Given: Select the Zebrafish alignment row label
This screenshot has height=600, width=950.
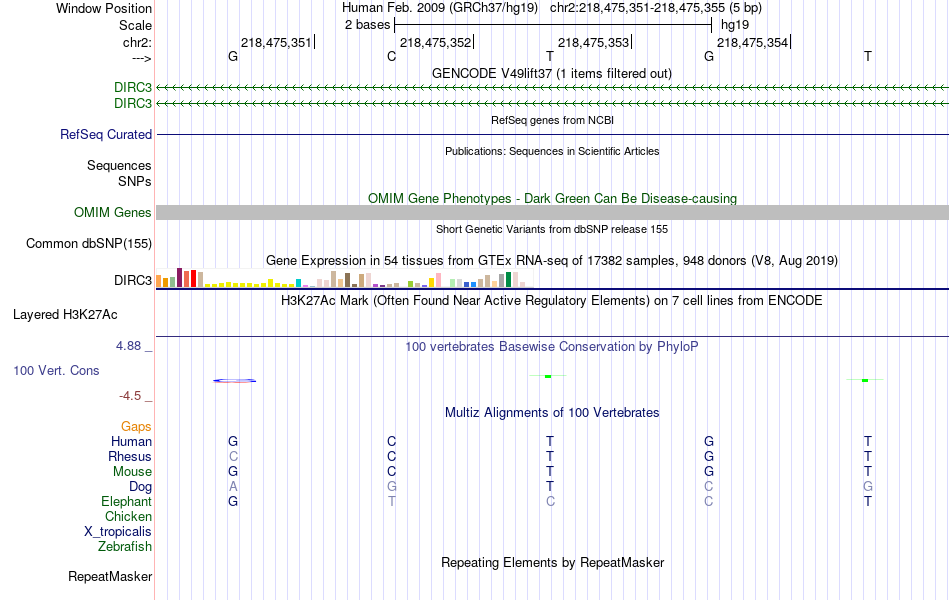Looking at the screenshot, I should click(125, 547).
